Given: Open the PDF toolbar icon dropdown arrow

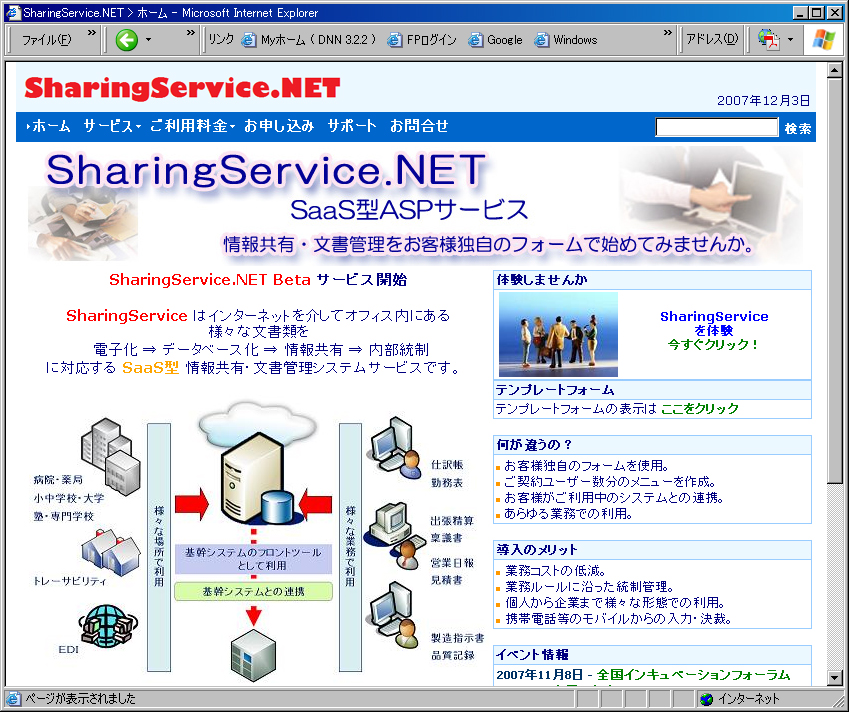Looking at the screenshot, I should tap(790, 40).
